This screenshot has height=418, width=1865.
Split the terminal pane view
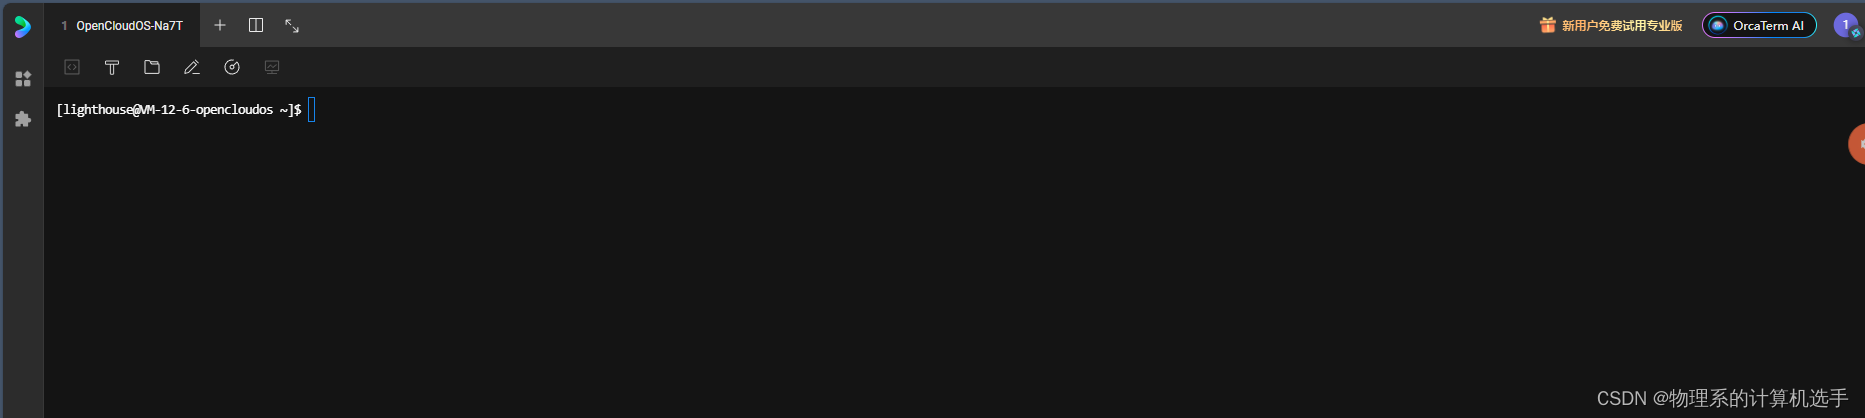click(256, 25)
